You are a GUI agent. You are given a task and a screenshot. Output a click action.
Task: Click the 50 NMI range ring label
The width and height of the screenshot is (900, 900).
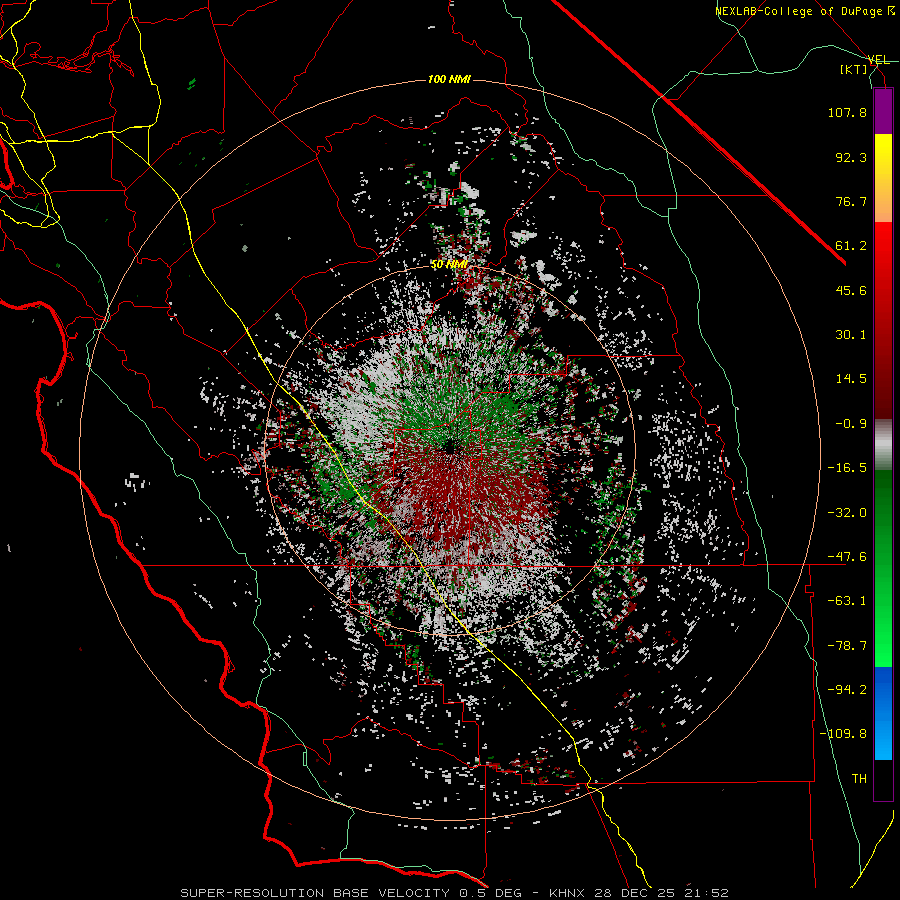(x=449, y=265)
